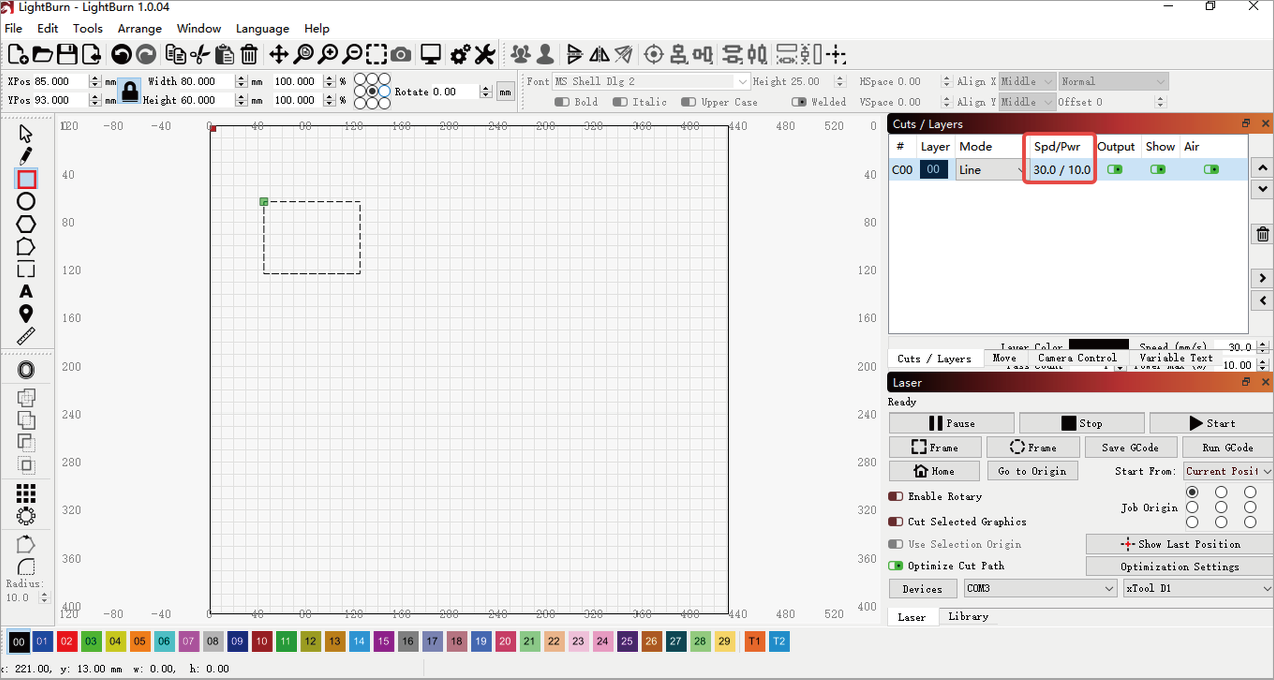Viewport: 1274px width, 680px height.
Task: Click the Redo arrow icon
Action: click(x=146, y=55)
